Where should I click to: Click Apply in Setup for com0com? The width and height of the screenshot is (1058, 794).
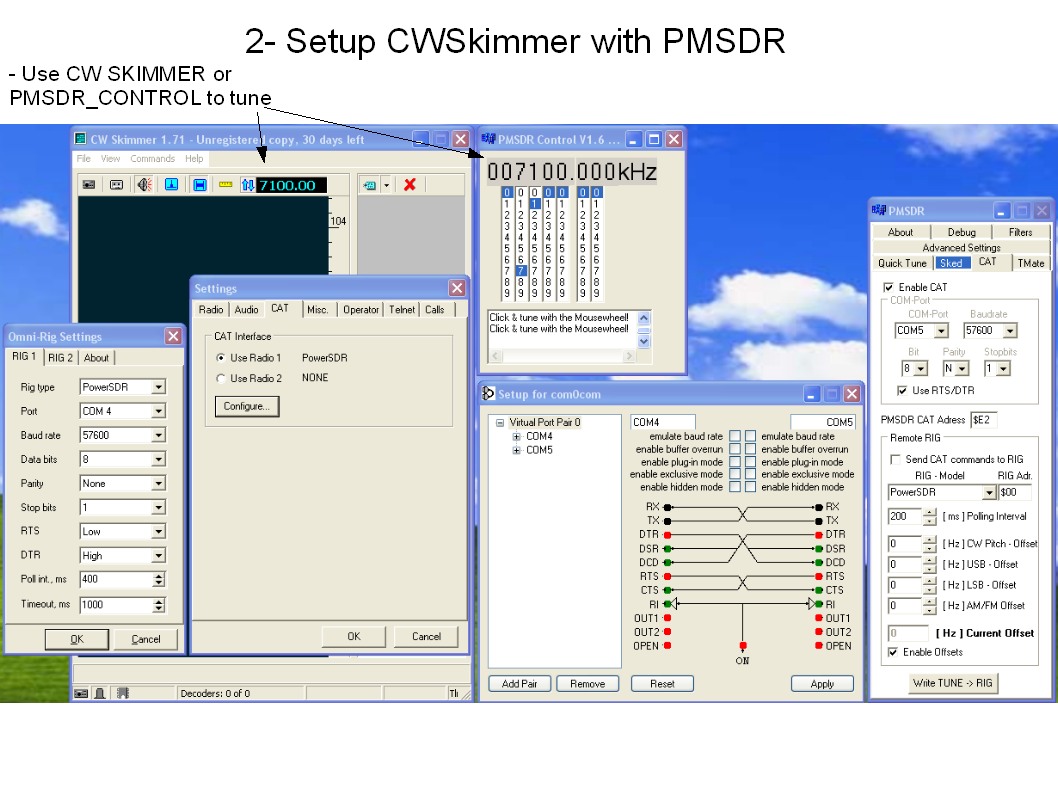823,683
